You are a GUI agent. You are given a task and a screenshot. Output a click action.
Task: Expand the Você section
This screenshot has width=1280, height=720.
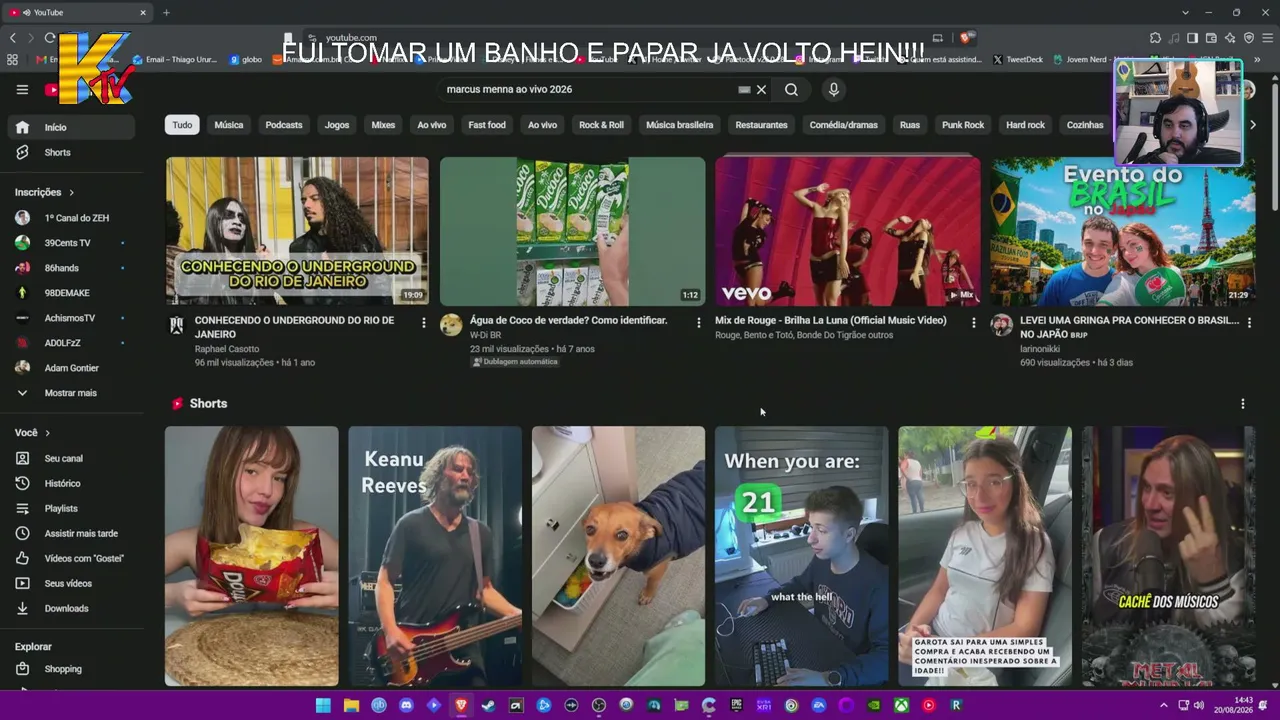(x=32, y=433)
